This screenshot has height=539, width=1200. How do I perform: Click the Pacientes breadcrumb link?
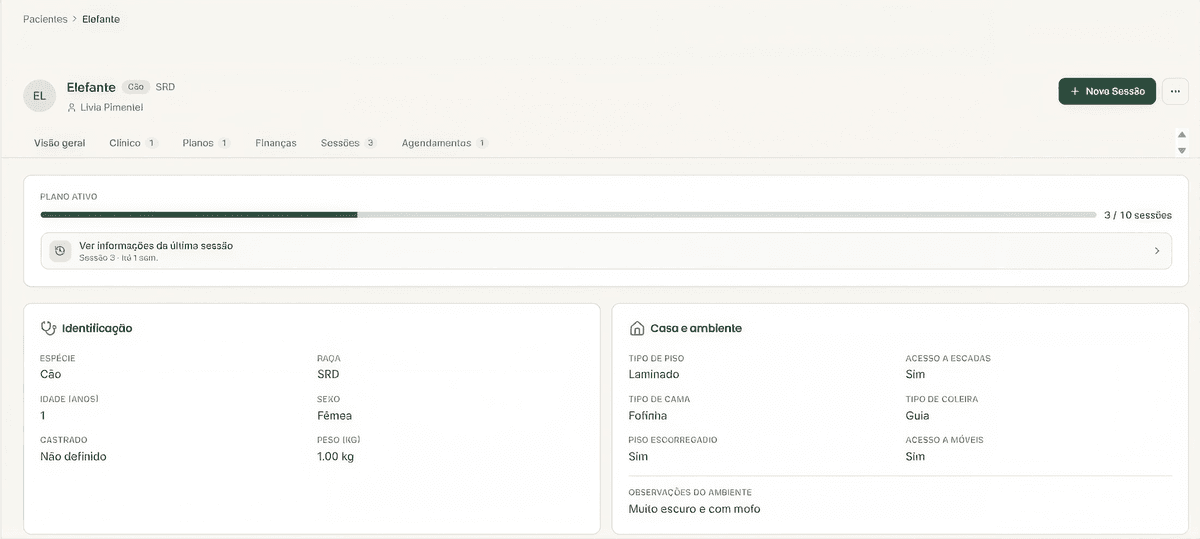click(45, 19)
